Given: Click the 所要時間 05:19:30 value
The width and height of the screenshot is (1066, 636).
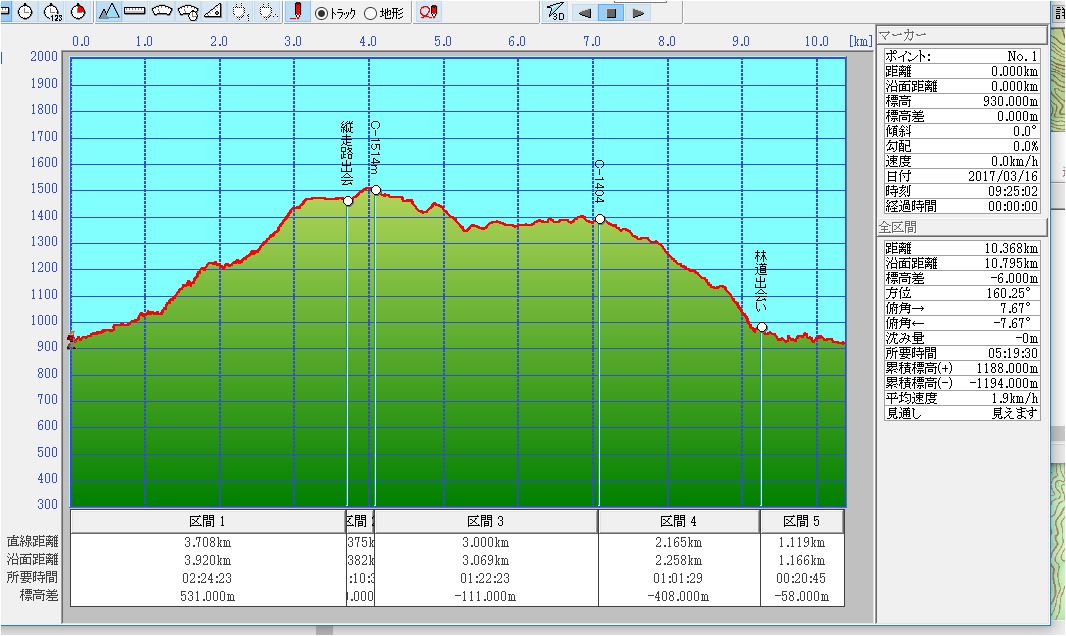Looking at the screenshot, I should 1012,353.
